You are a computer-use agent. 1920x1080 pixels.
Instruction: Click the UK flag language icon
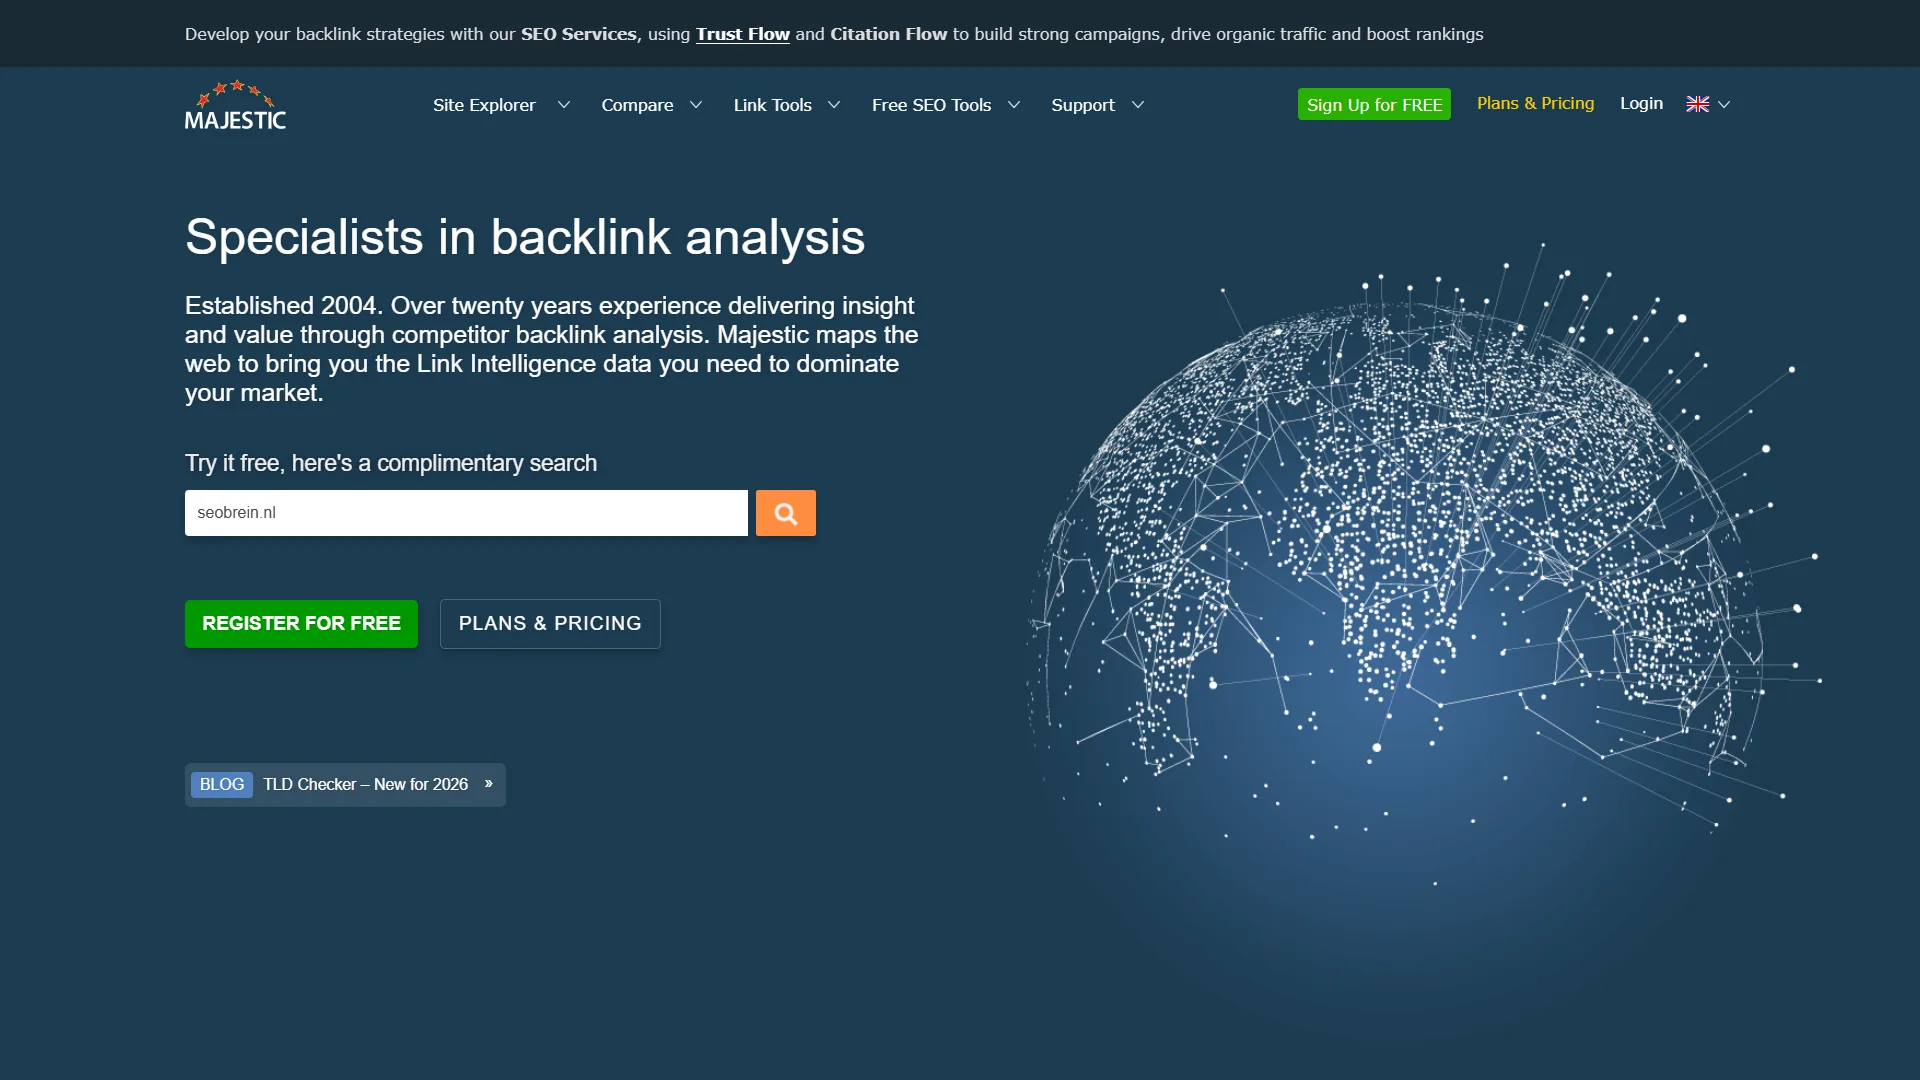(1697, 104)
